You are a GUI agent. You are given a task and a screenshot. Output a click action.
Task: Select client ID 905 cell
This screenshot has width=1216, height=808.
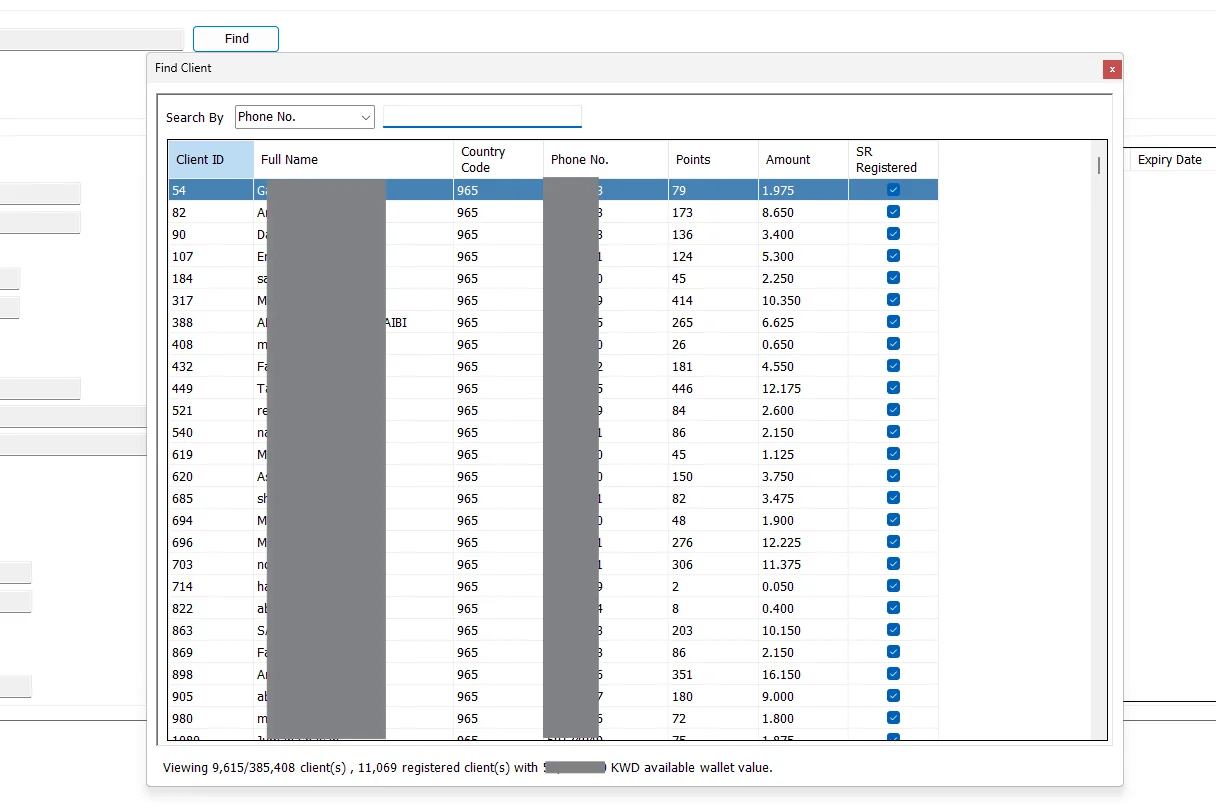(211, 696)
